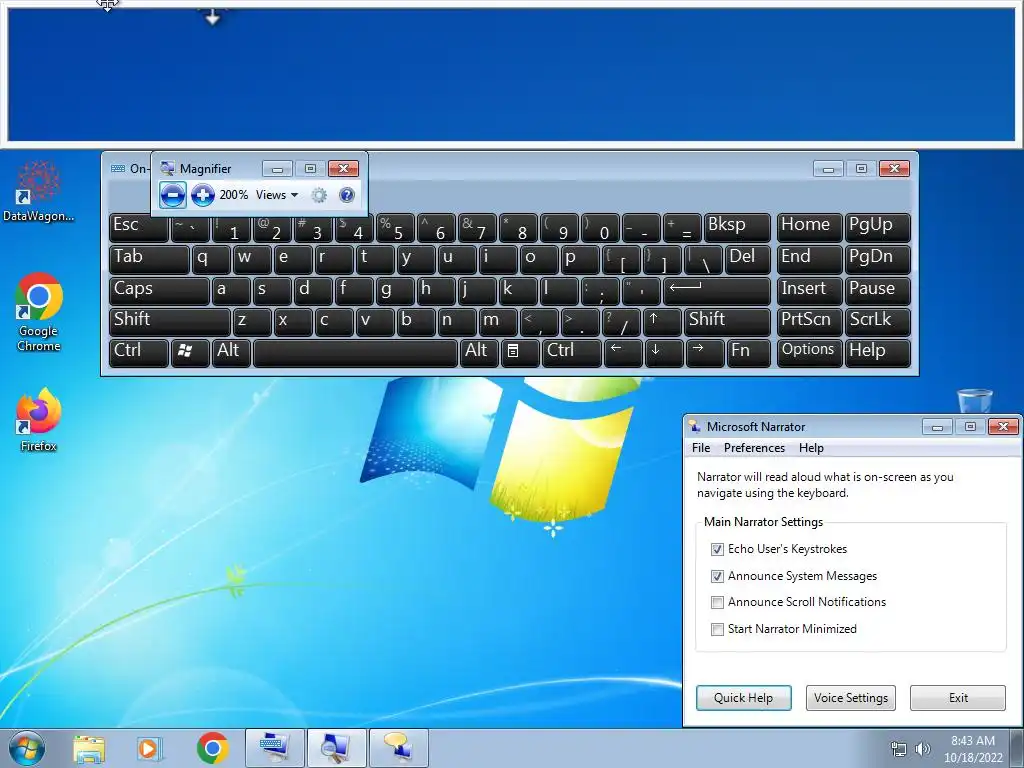This screenshot has width=1024, height=768.
Task: Toggle left Ctrl key on keyboard
Action: (x=138, y=353)
